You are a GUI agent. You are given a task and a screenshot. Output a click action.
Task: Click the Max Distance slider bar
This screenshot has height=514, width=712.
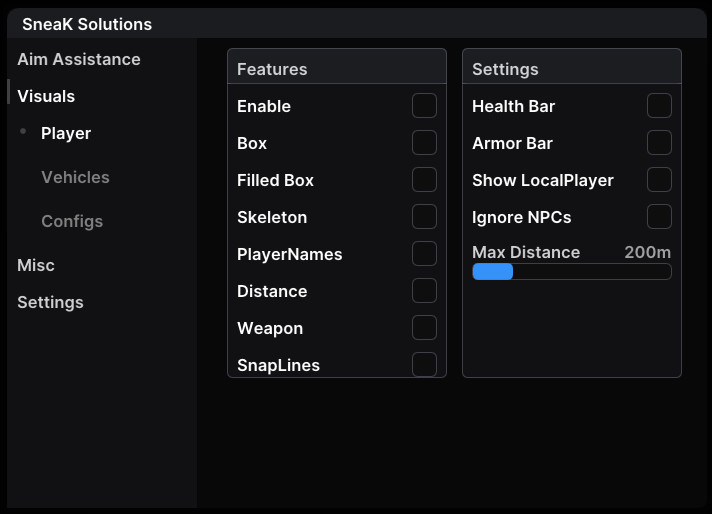tap(571, 272)
